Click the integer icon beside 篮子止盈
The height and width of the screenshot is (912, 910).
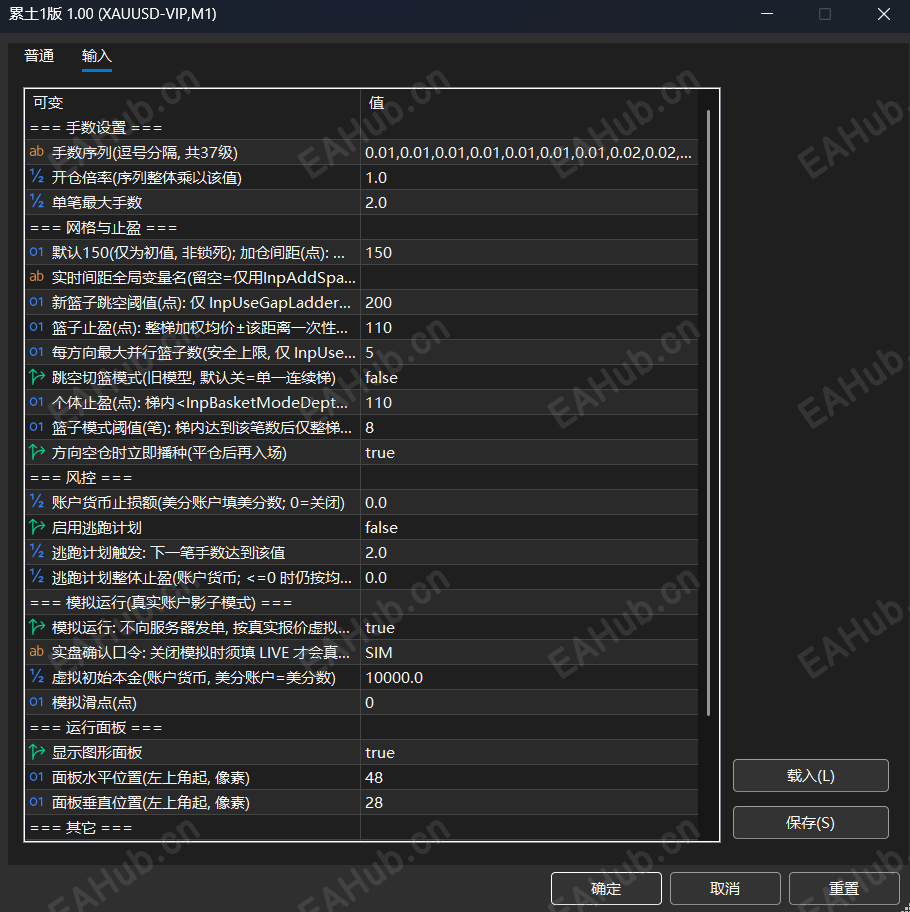point(37,327)
